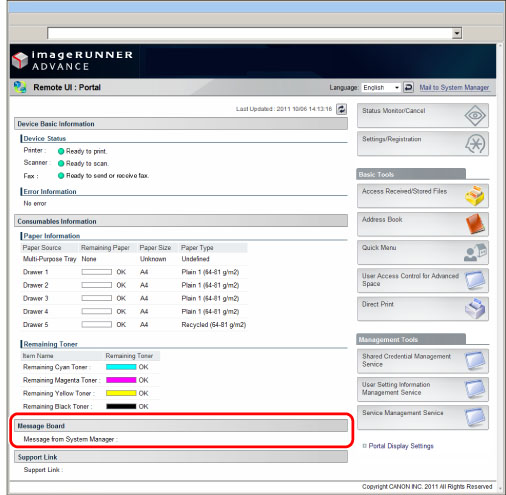Open the Direct Print printer icon

[x=475, y=309]
